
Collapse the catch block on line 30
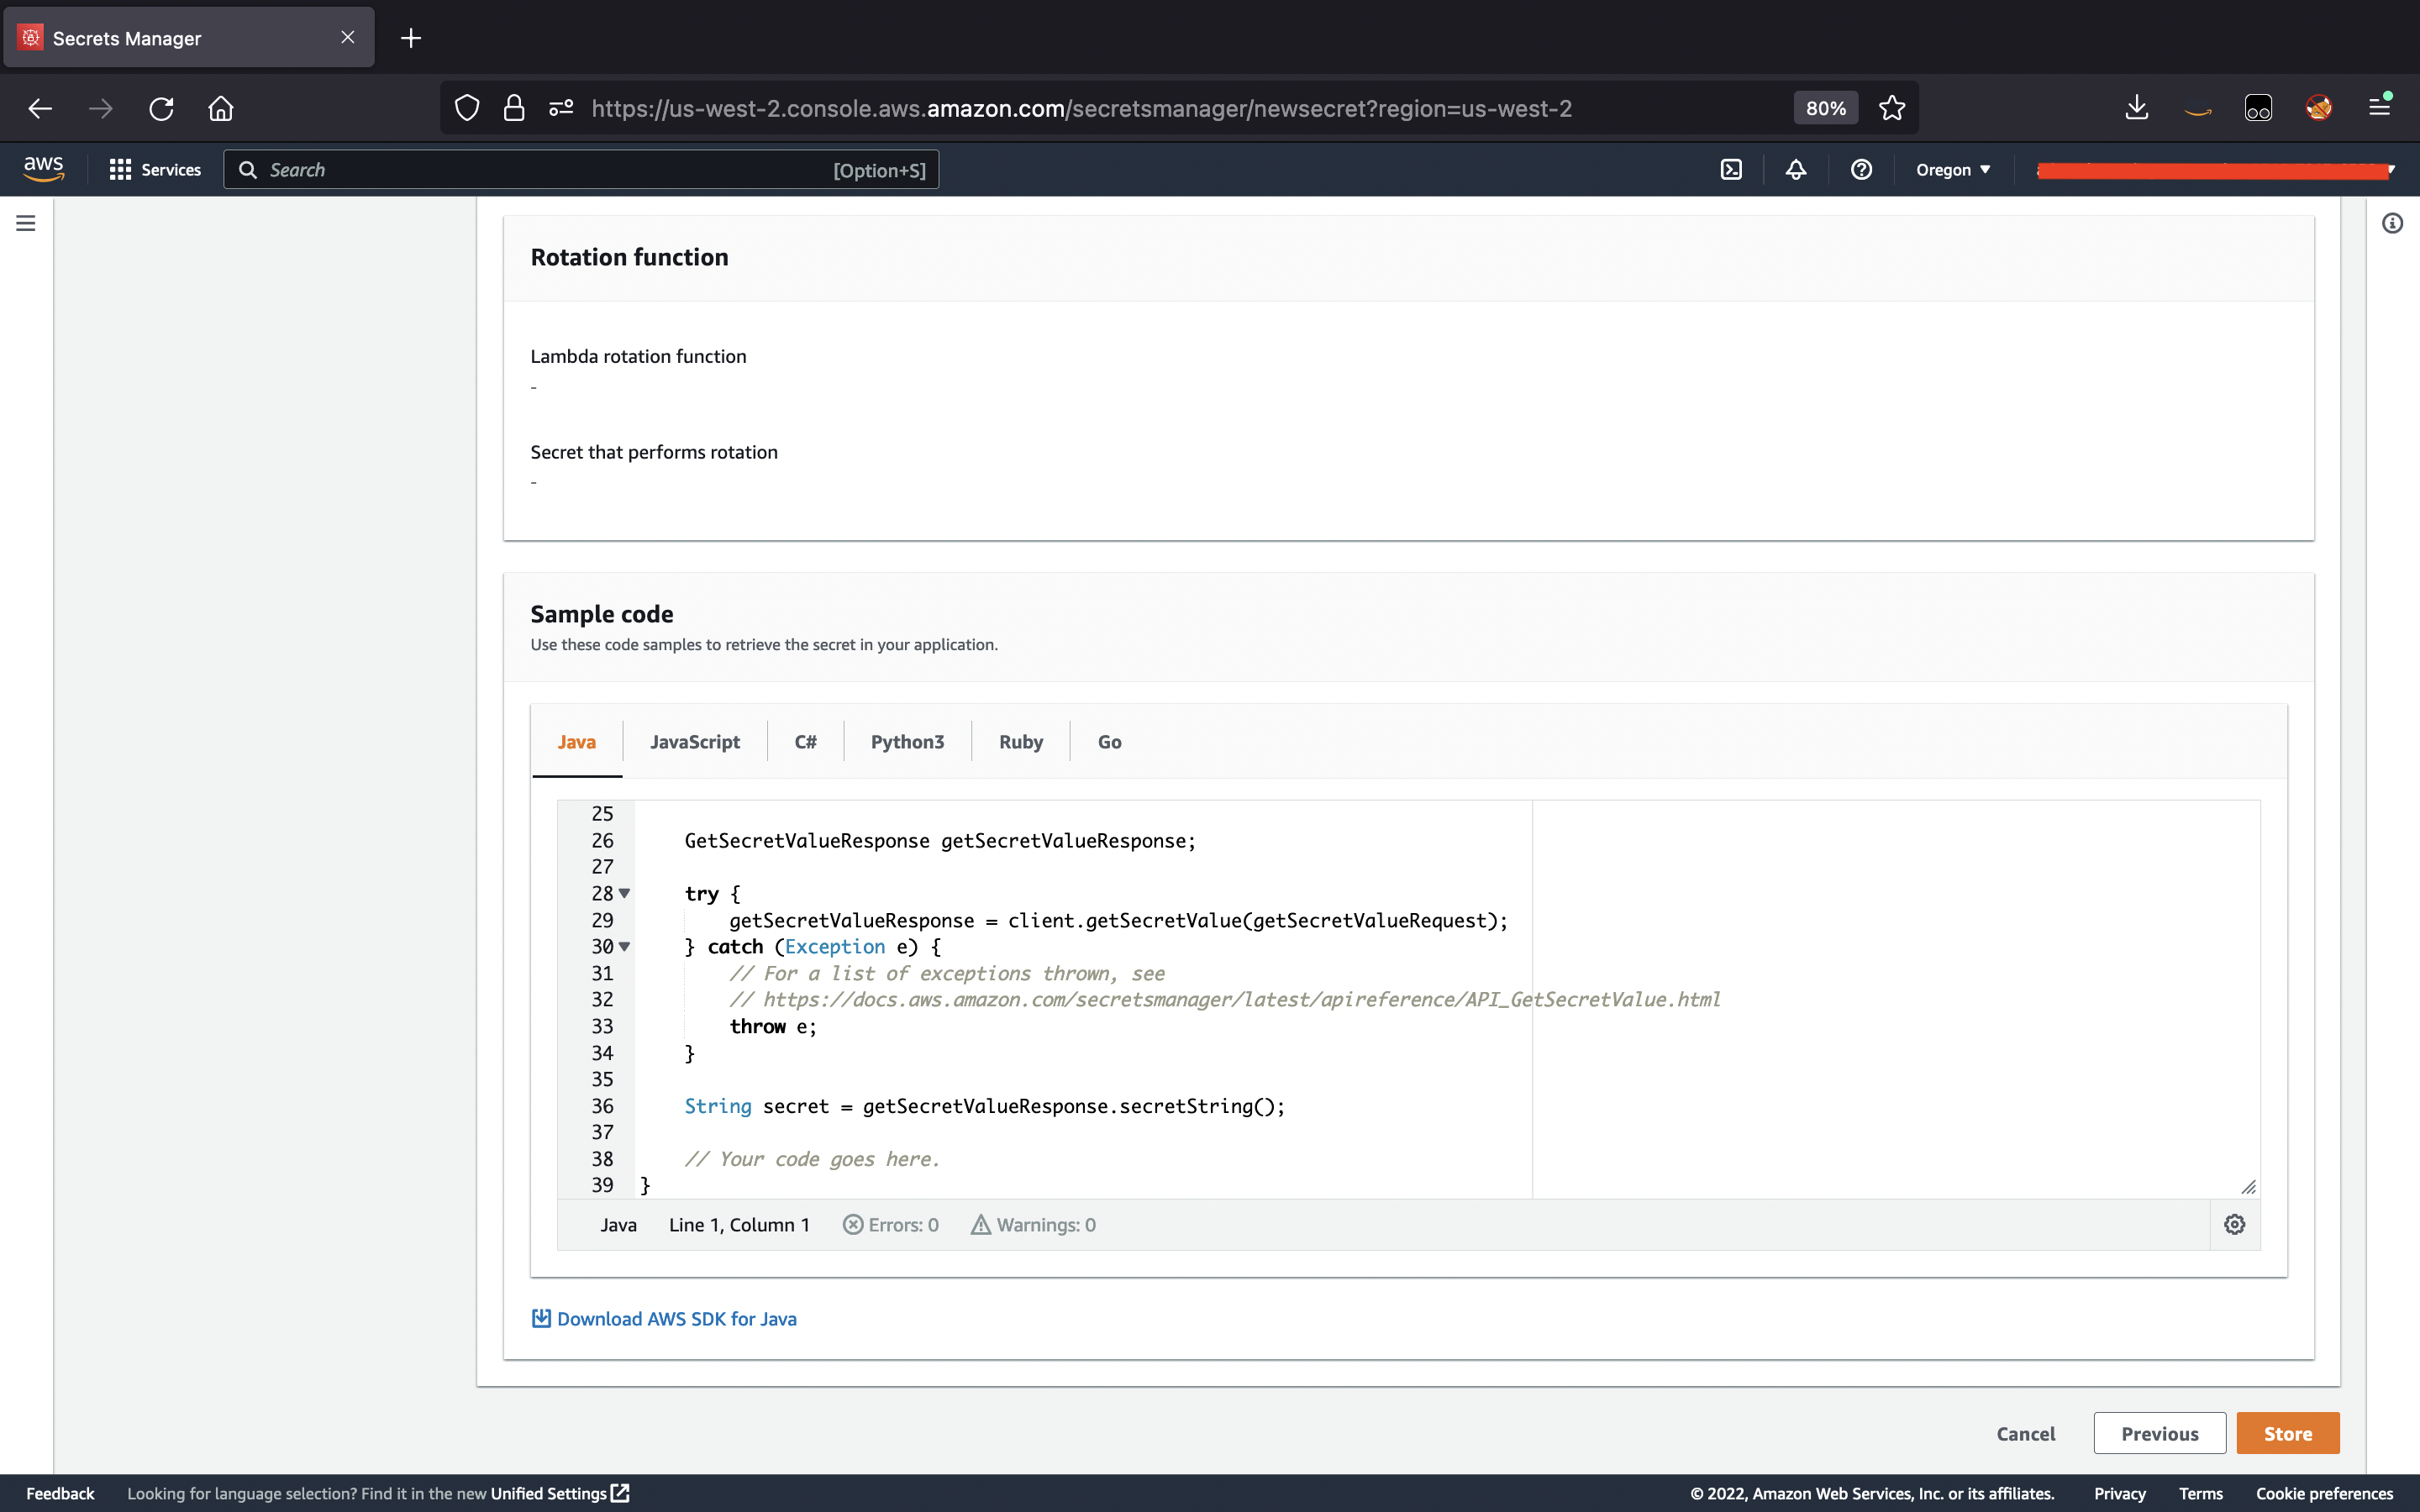624,946
